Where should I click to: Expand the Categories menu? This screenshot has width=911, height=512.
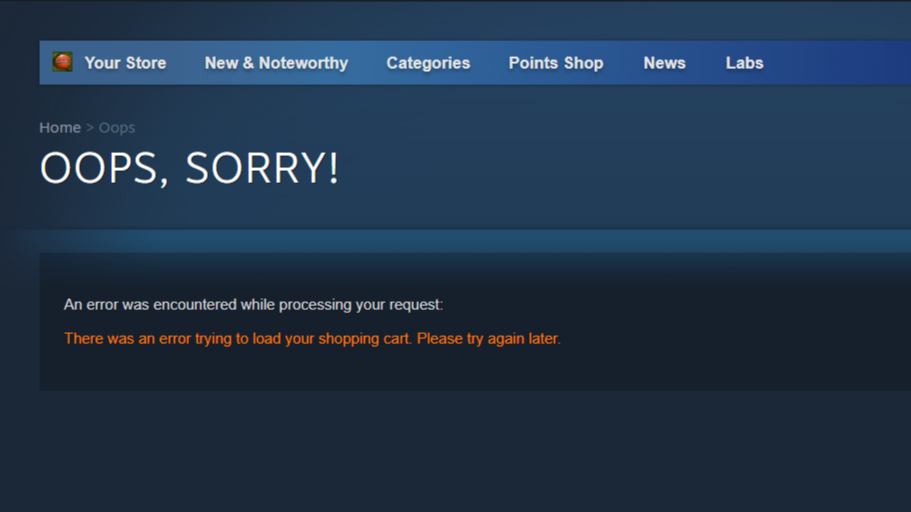coord(428,63)
